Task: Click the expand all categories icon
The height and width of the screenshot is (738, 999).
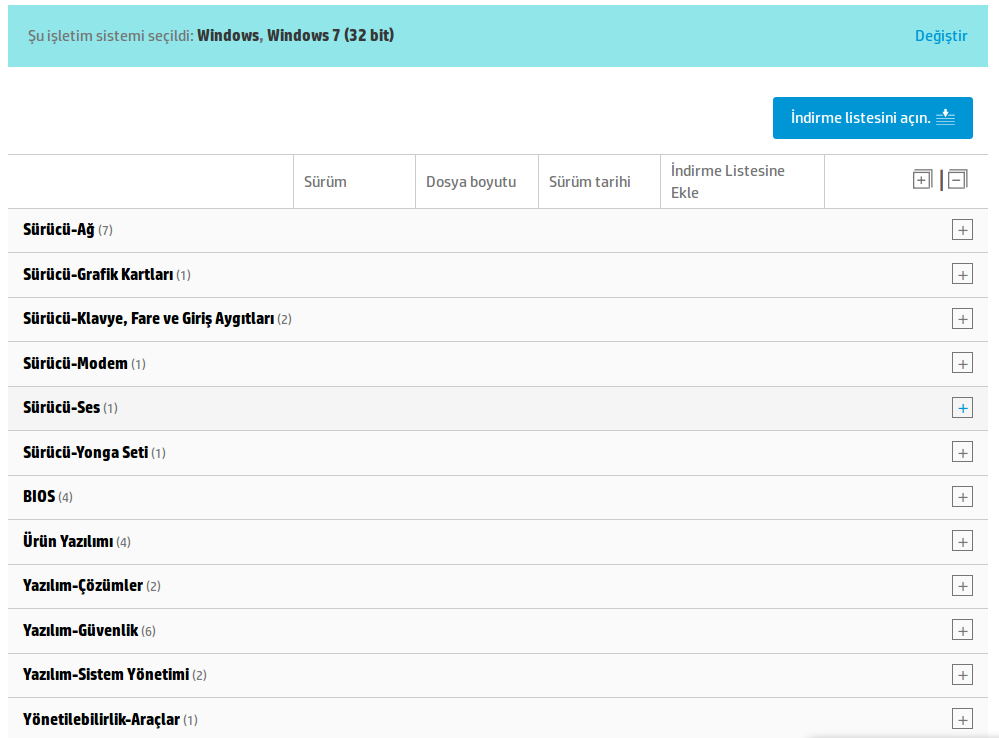Action: pyautogui.click(x=922, y=180)
